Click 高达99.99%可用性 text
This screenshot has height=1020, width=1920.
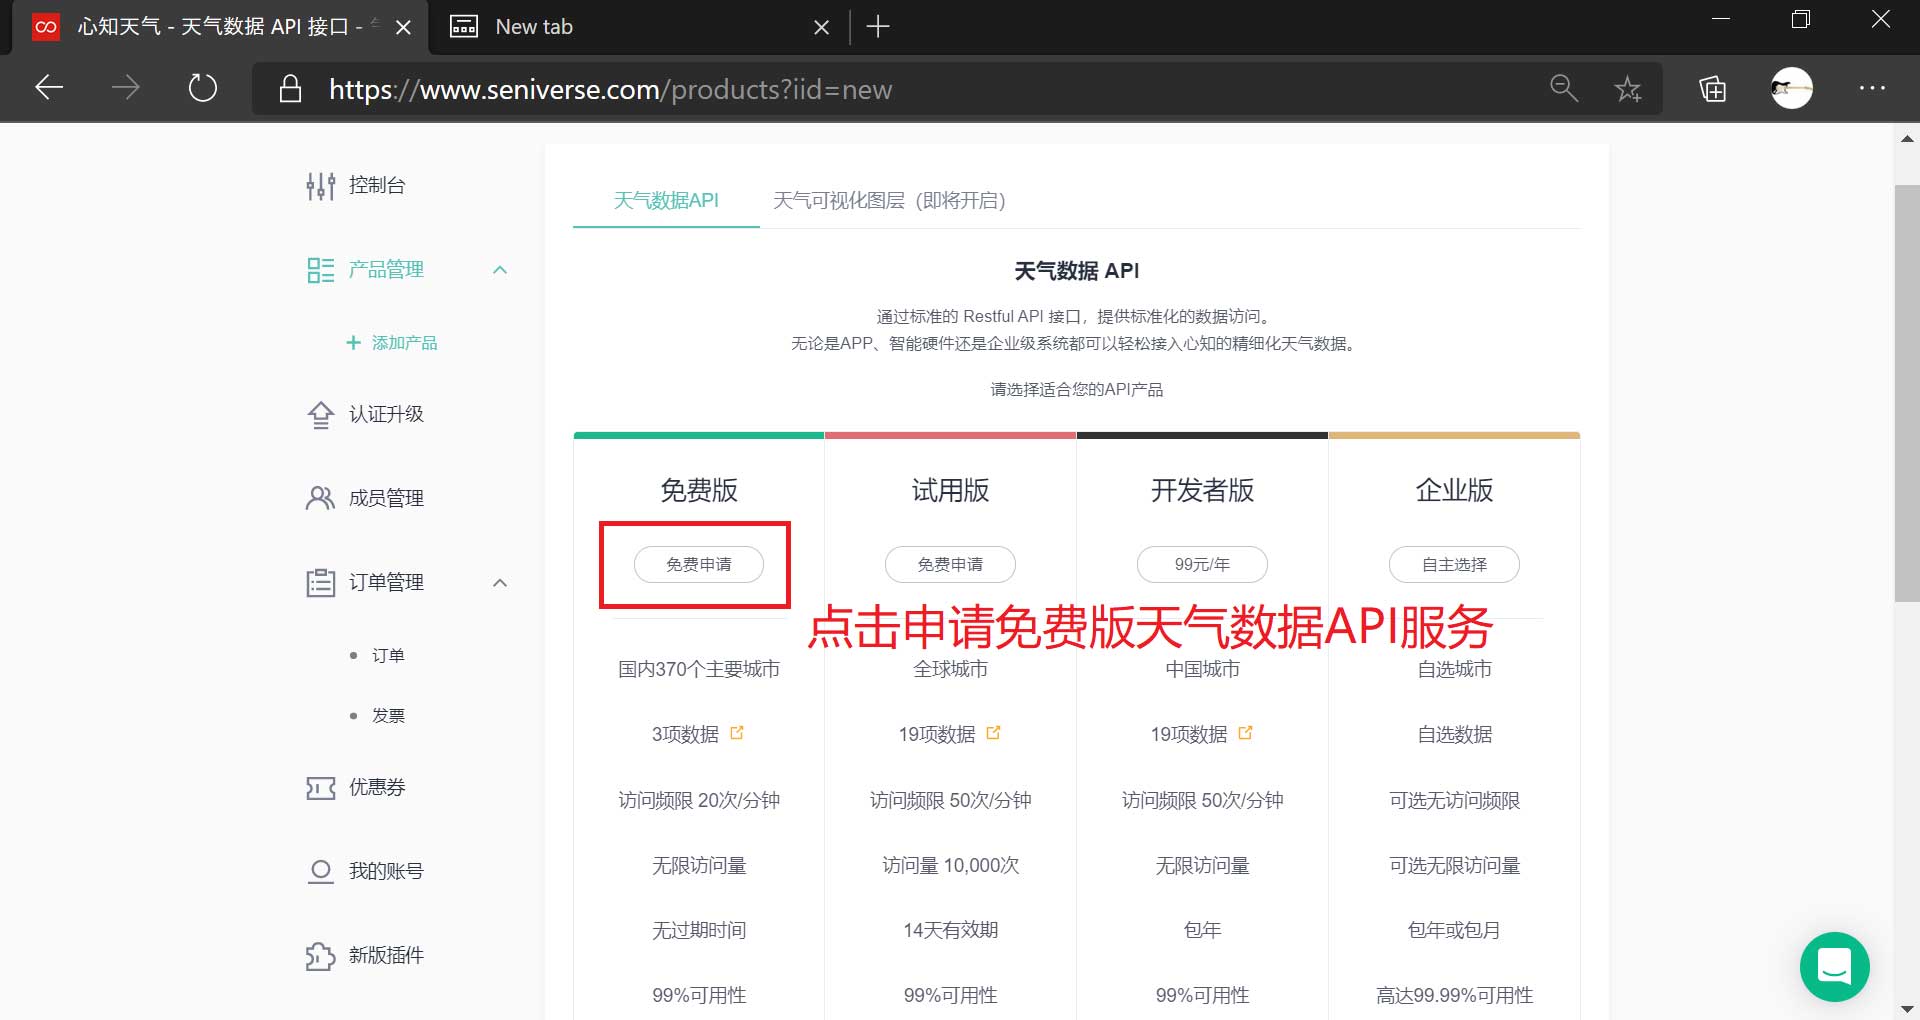coord(1454,995)
